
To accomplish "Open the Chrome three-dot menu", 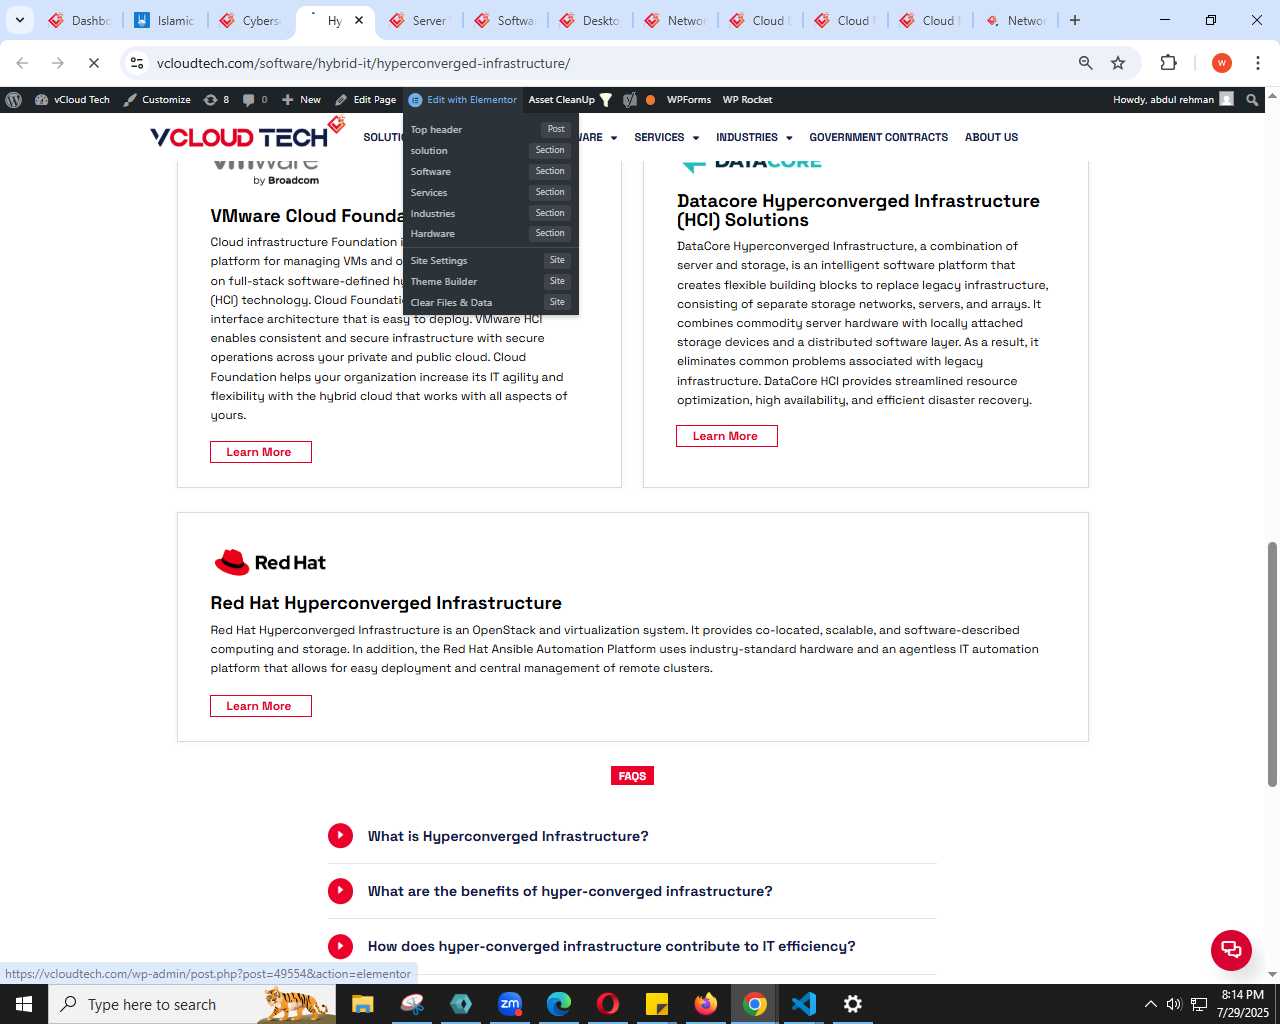I will [1258, 63].
